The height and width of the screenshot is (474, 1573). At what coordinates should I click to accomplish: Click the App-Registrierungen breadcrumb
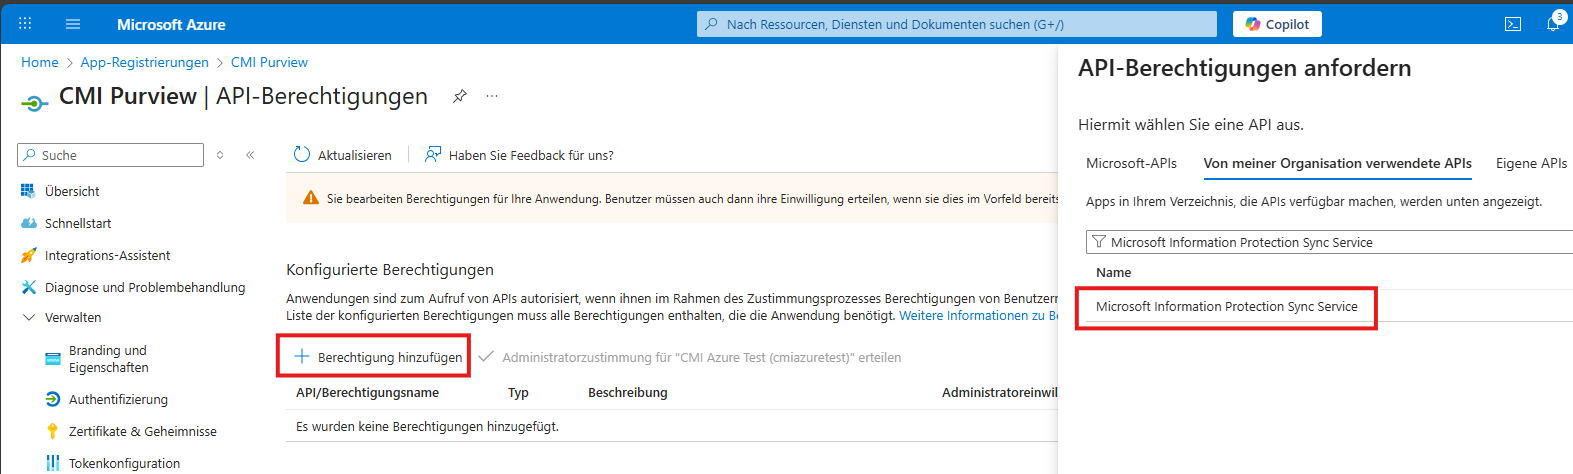click(145, 62)
